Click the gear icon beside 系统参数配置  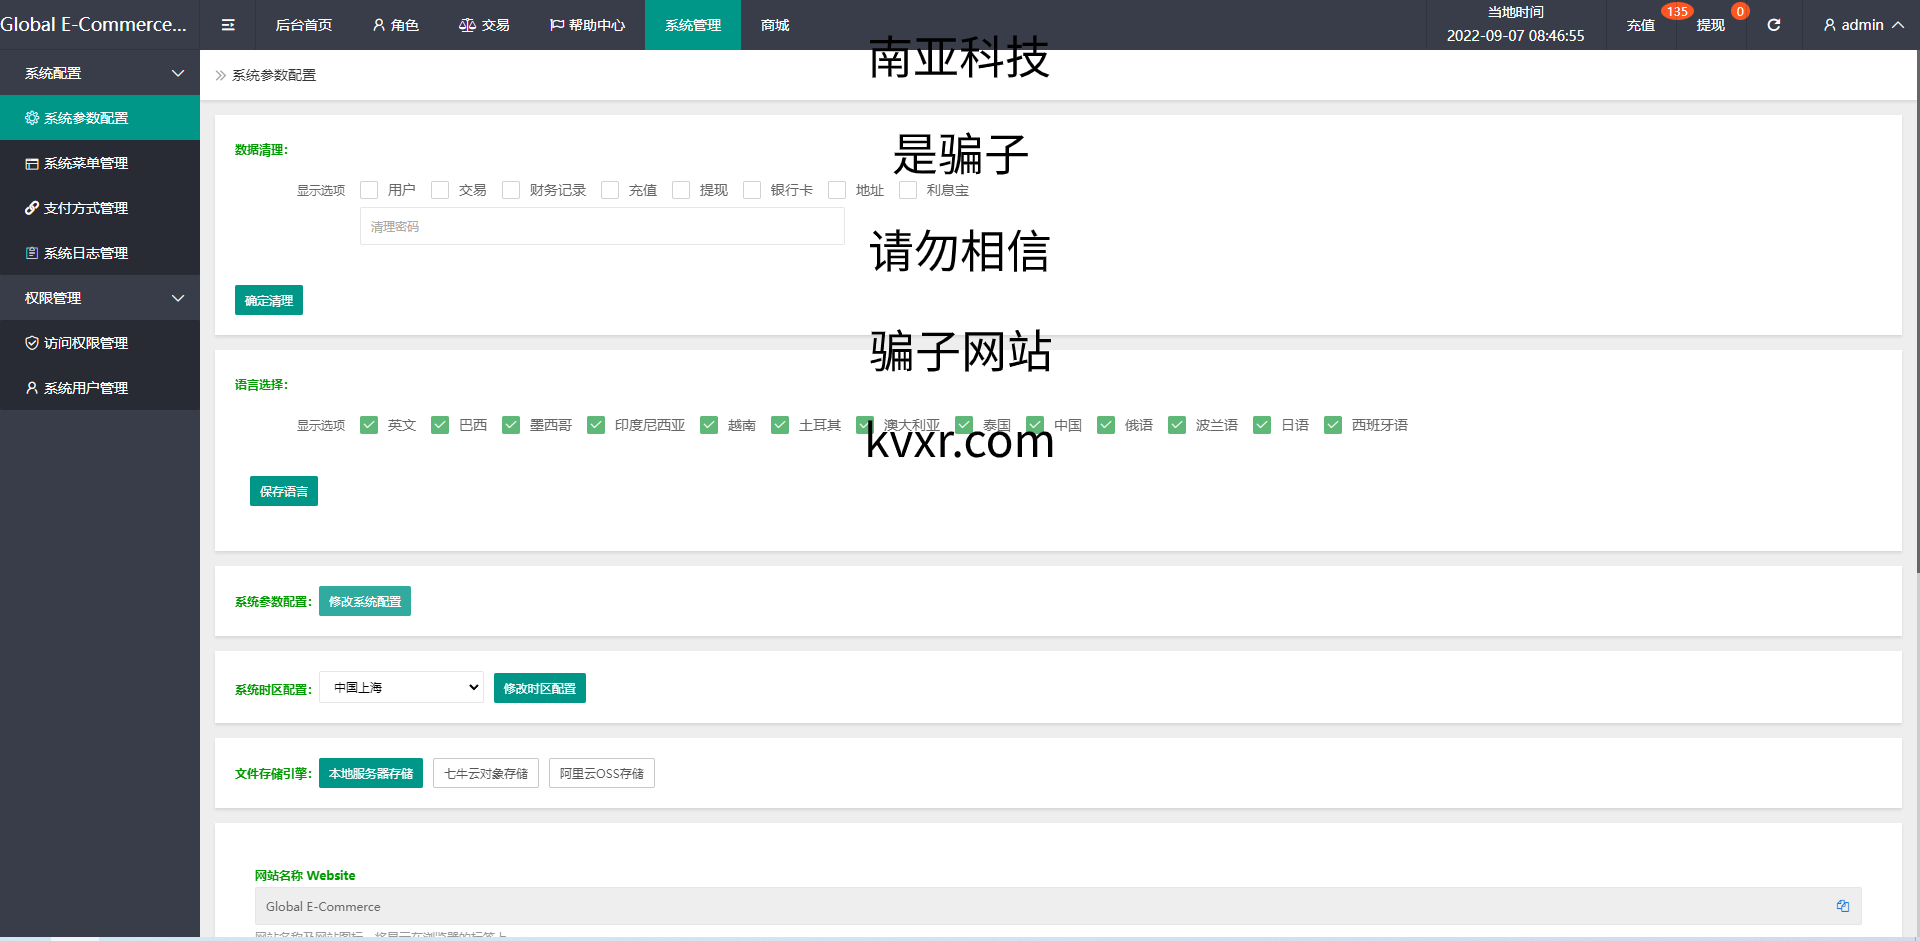[32, 118]
